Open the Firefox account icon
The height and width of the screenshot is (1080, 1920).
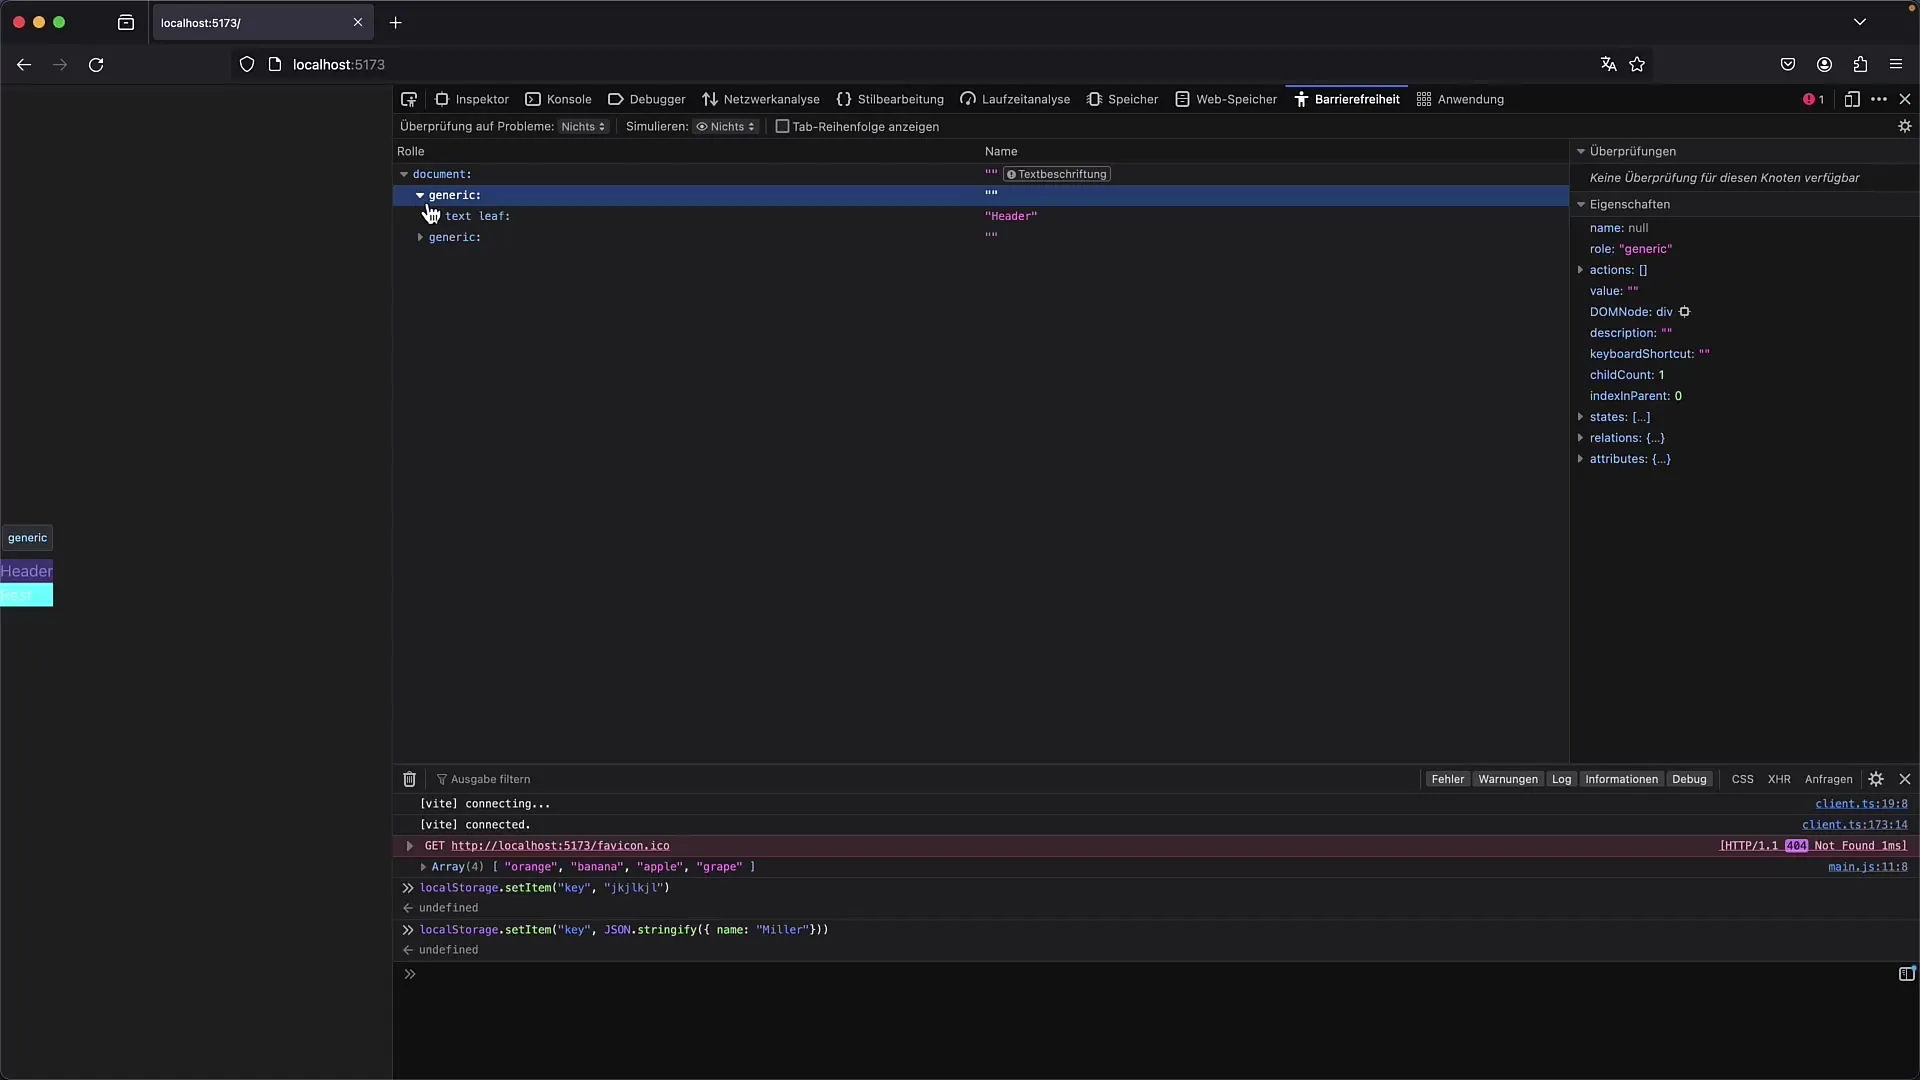point(1824,65)
